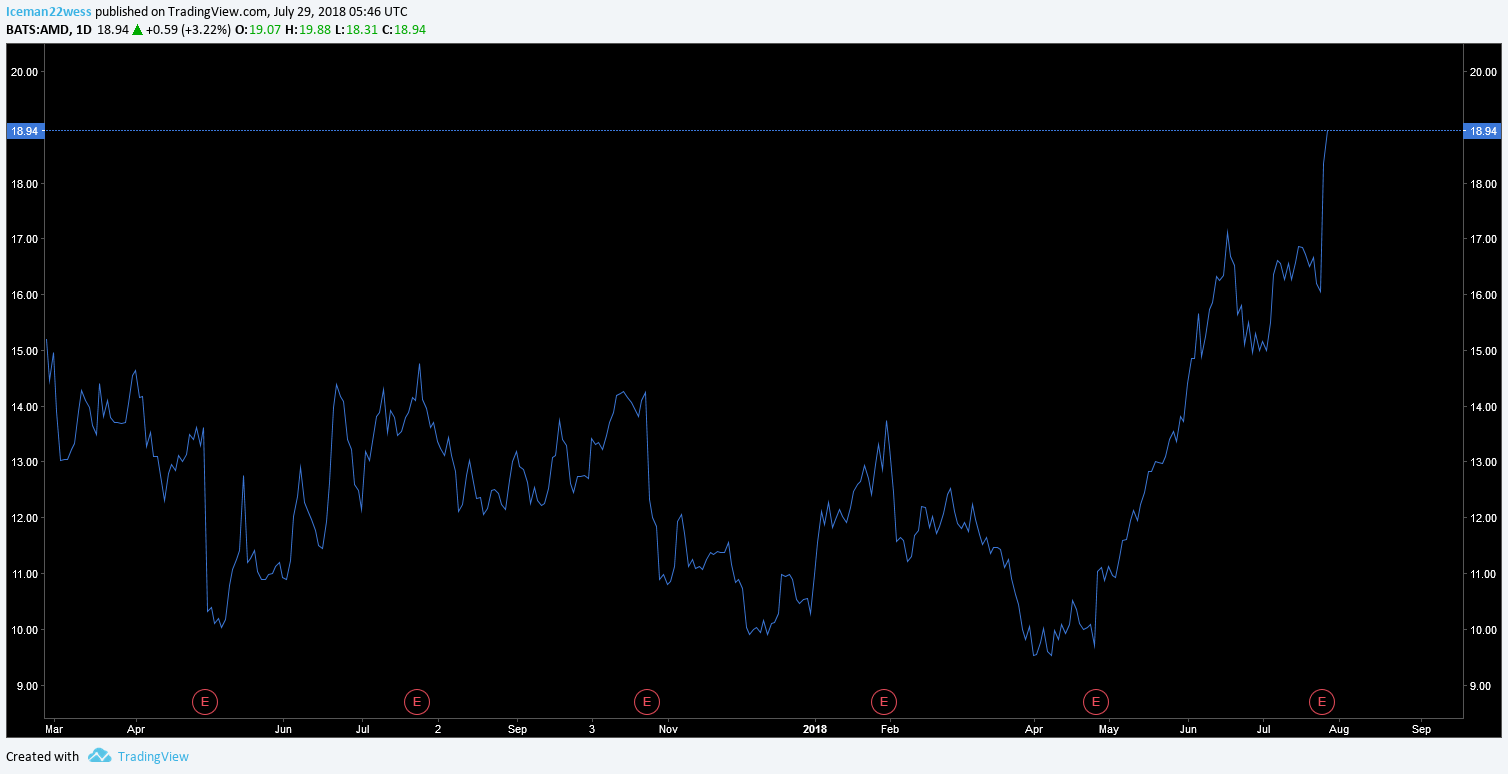Viewport: 1508px width, 774px height.
Task: Click the '2' label on the time axis
Action: pyautogui.click(x=438, y=729)
